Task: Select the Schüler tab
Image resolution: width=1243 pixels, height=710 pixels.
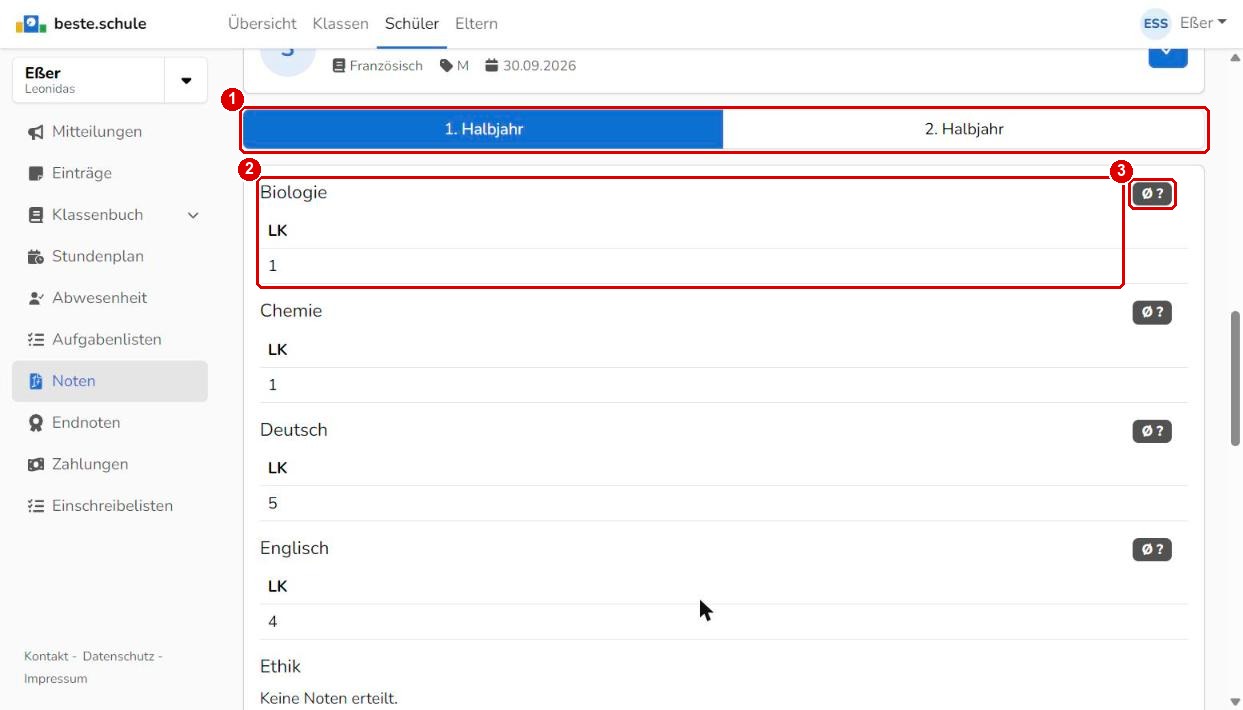Action: pos(412,23)
